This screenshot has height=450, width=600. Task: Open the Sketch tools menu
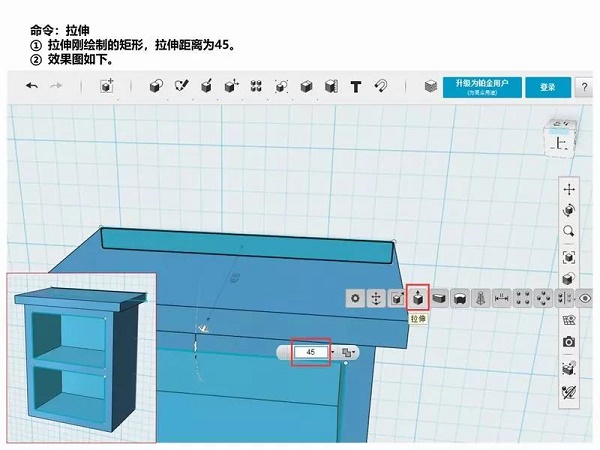coord(181,87)
